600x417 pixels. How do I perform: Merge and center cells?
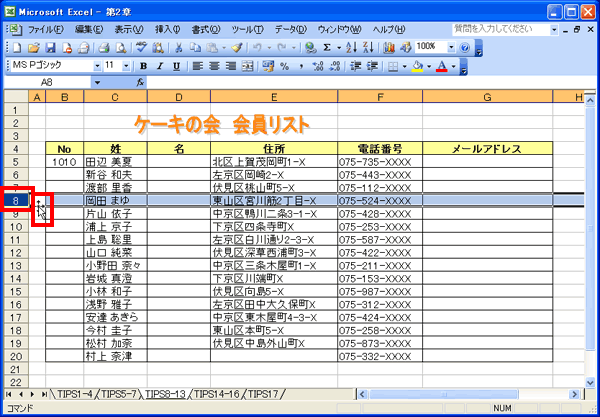[x=248, y=67]
